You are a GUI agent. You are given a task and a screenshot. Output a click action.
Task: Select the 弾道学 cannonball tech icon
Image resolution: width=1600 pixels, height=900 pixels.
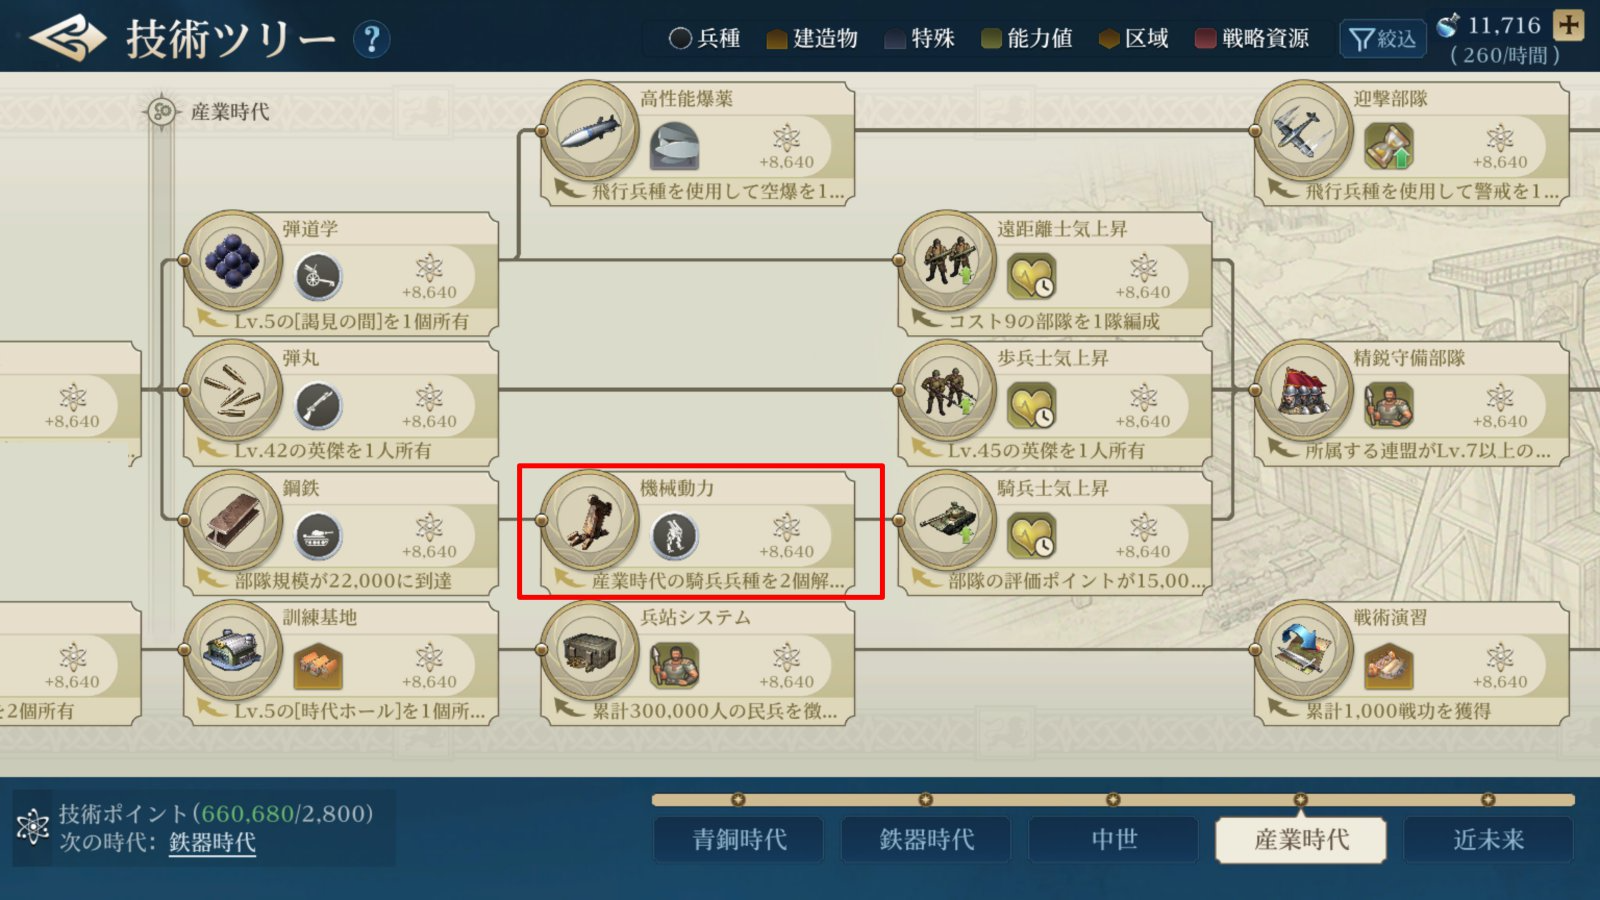[x=232, y=260]
